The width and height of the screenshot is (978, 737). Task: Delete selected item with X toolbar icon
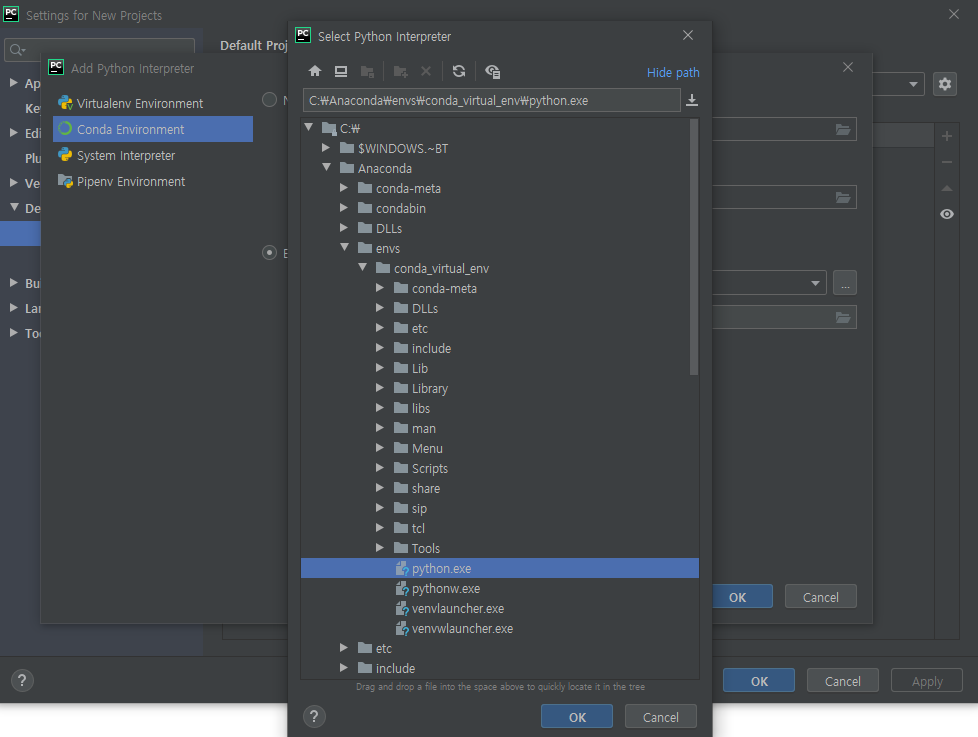point(426,71)
